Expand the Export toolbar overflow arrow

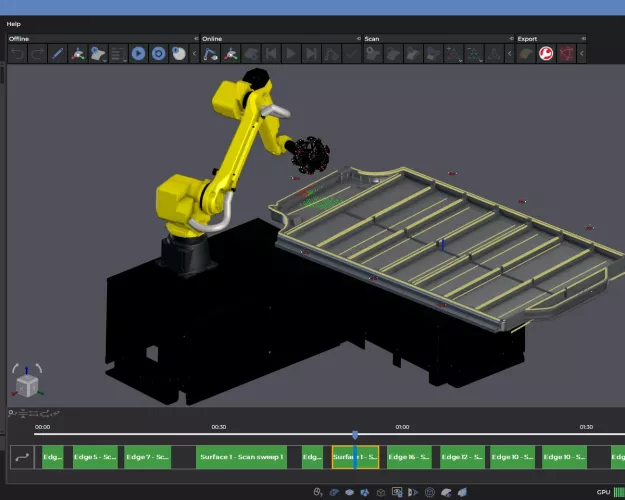tap(583, 54)
